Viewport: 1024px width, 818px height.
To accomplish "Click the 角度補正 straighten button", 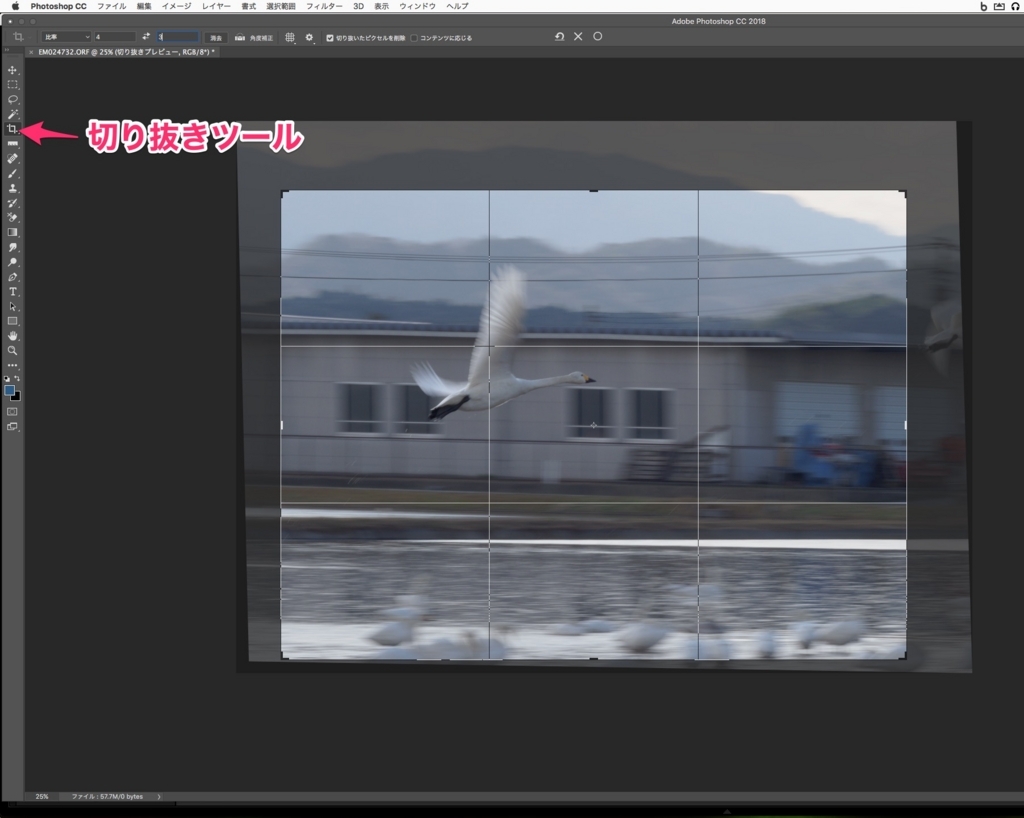I will tap(255, 37).
